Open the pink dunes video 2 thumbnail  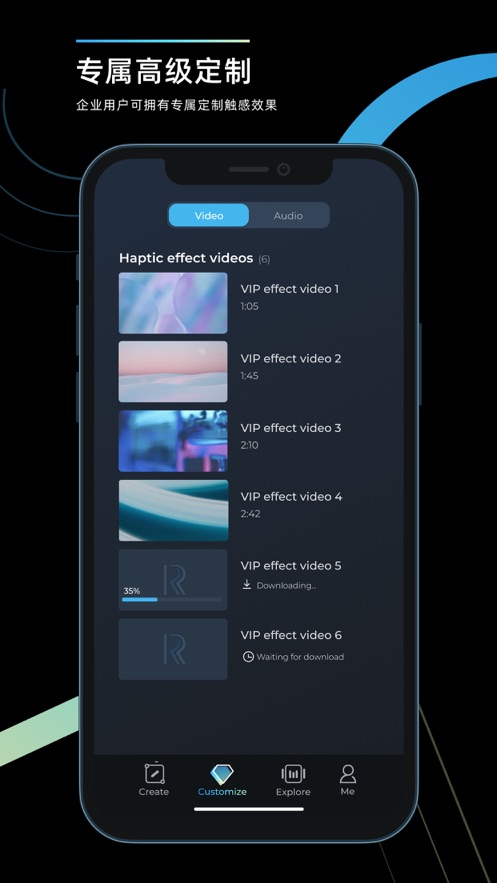173,372
